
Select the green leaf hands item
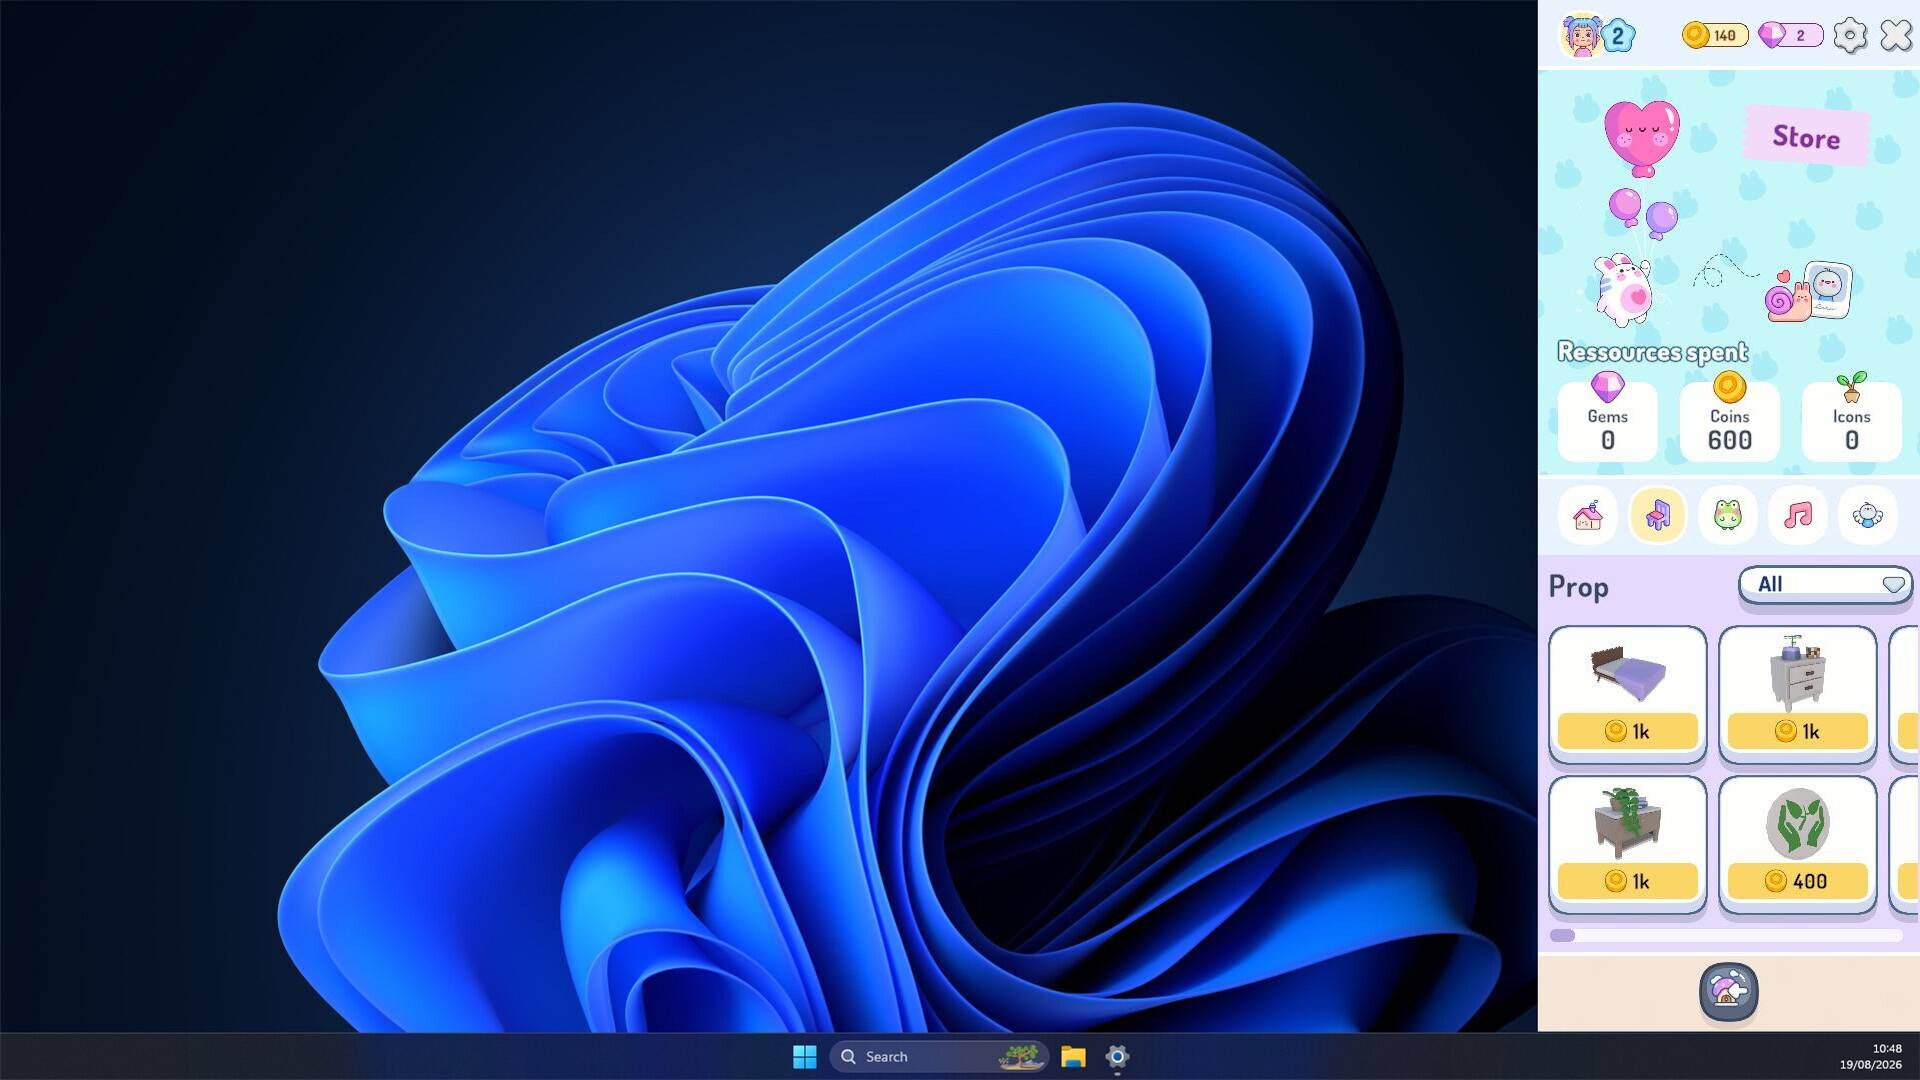(x=1798, y=823)
